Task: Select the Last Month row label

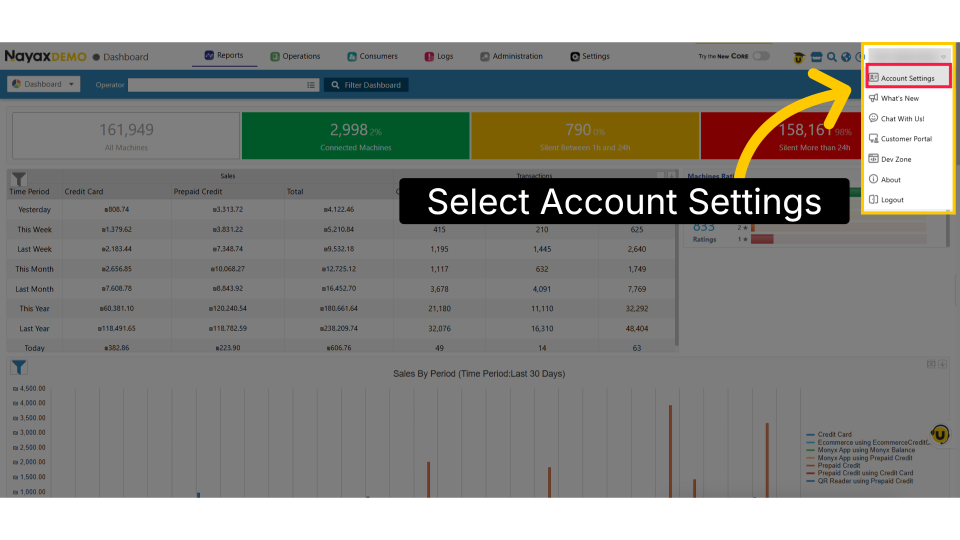Action: pos(34,289)
